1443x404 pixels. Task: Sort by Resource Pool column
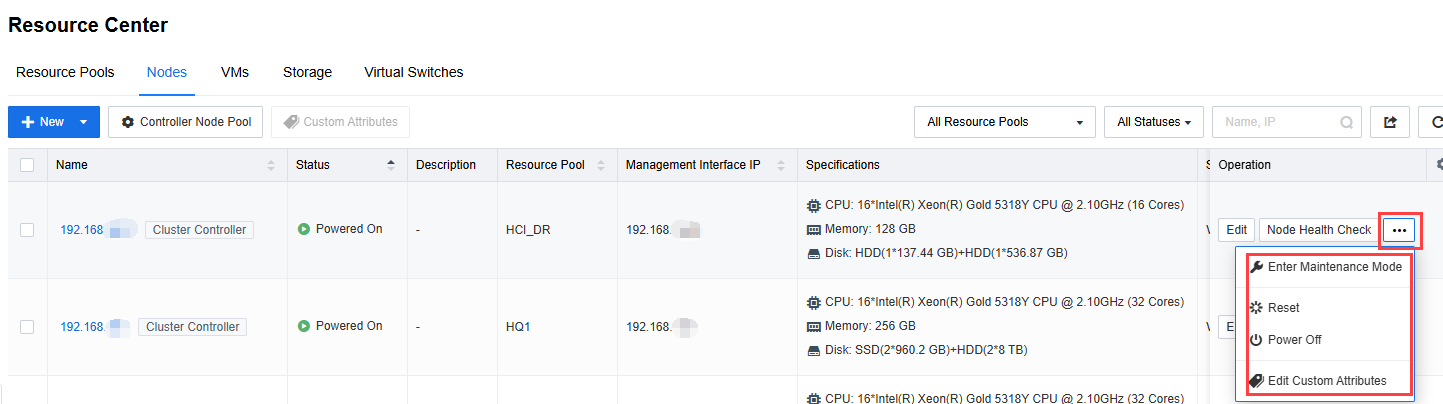point(600,165)
